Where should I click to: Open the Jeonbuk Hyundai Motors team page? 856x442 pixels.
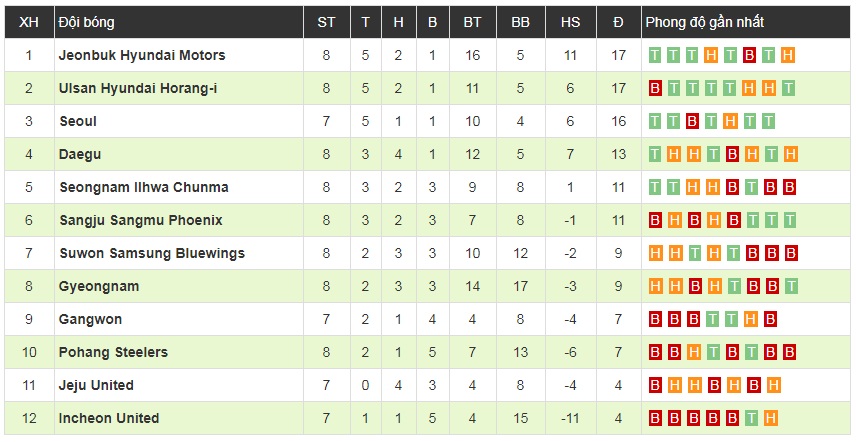pos(142,56)
